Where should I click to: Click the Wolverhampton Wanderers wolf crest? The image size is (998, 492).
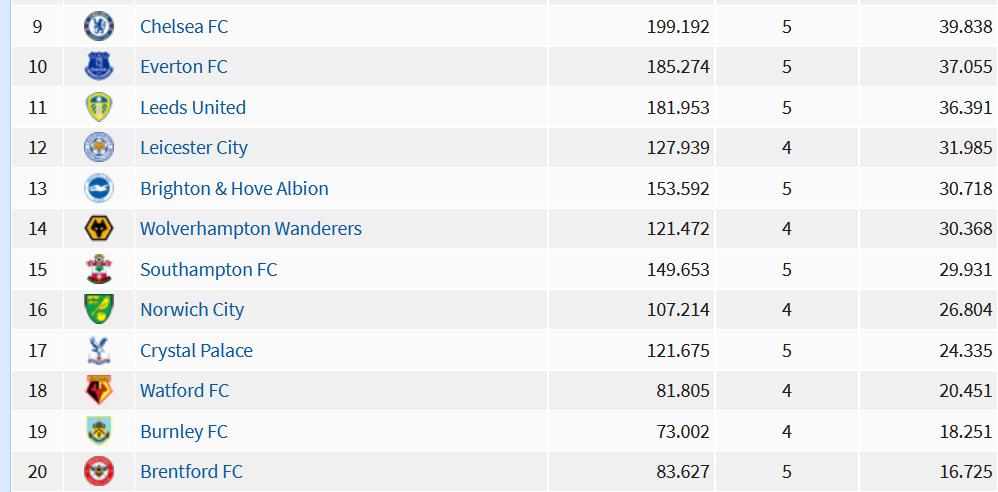pos(99,228)
